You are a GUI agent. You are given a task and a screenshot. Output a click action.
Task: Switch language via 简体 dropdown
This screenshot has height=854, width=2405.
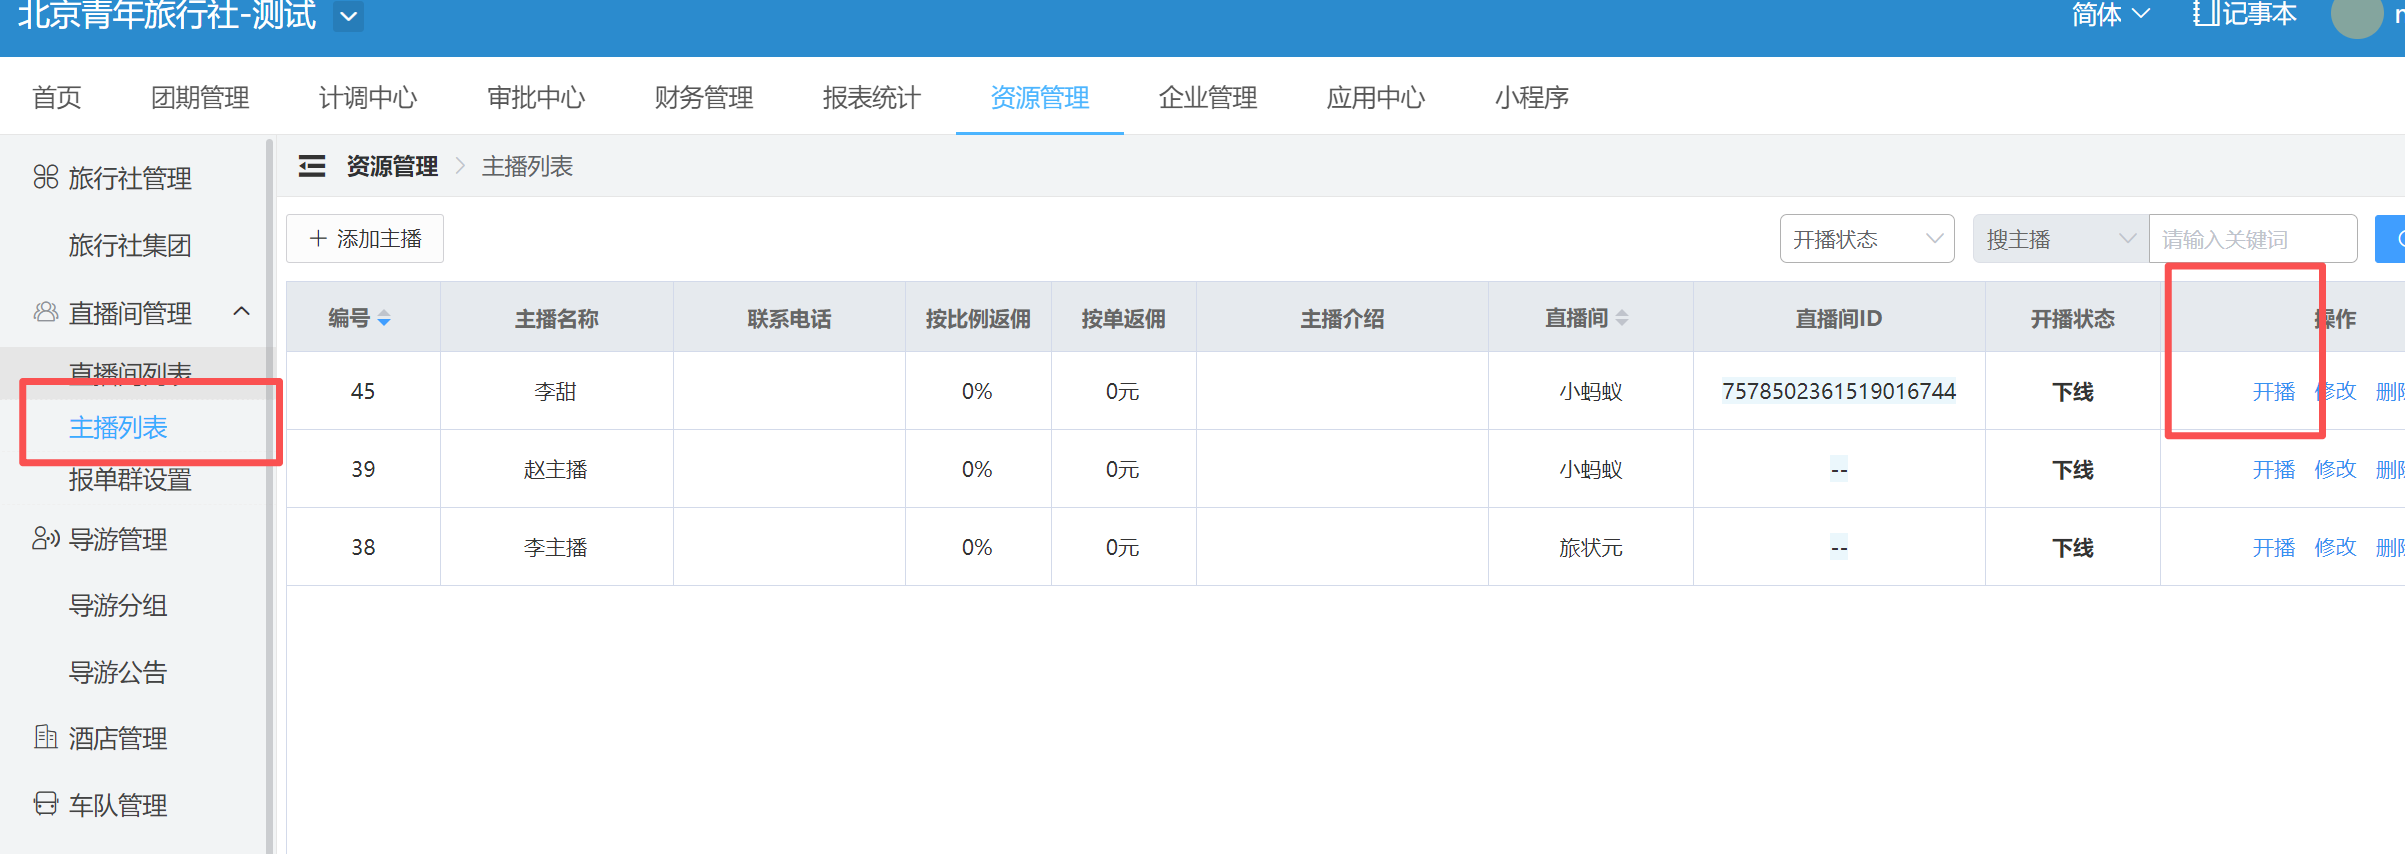click(x=2110, y=14)
